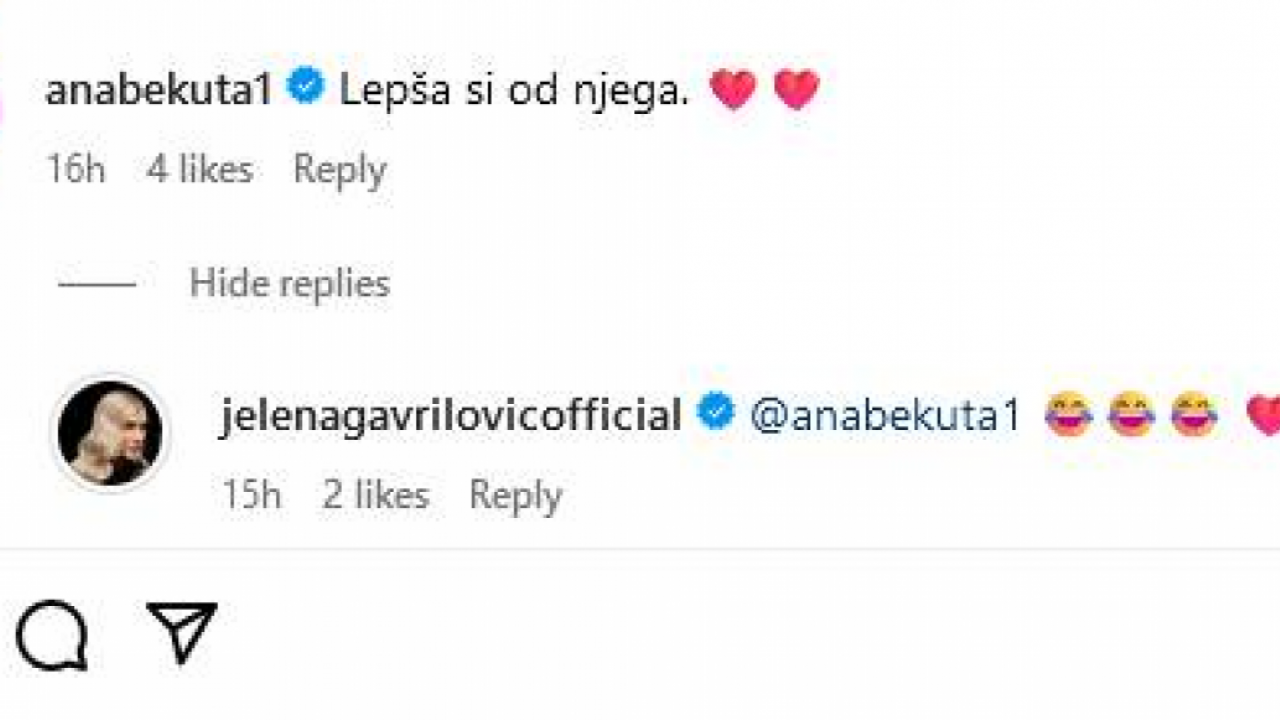
Task: Collapse the thread with Hide replies
Action: (289, 284)
